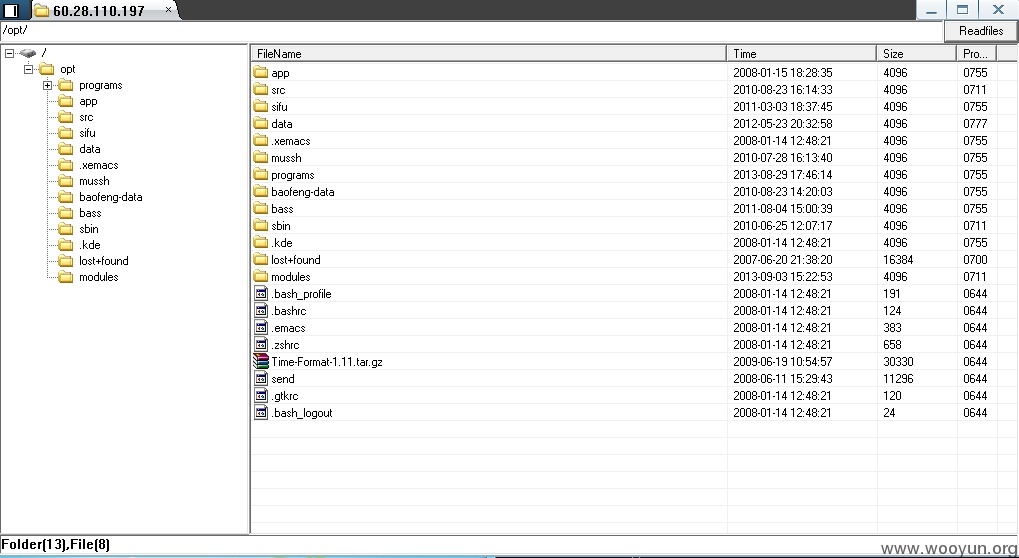Click the size value 30330
The width and height of the screenshot is (1019, 558).
point(898,362)
